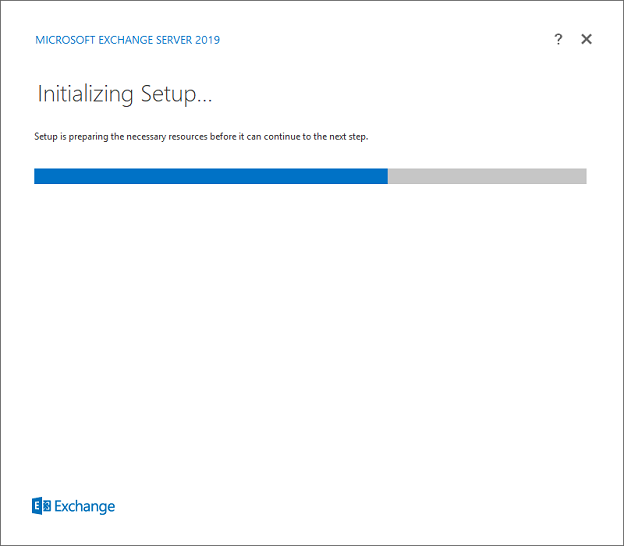Click the far right end of progress bar

[583, 176]
